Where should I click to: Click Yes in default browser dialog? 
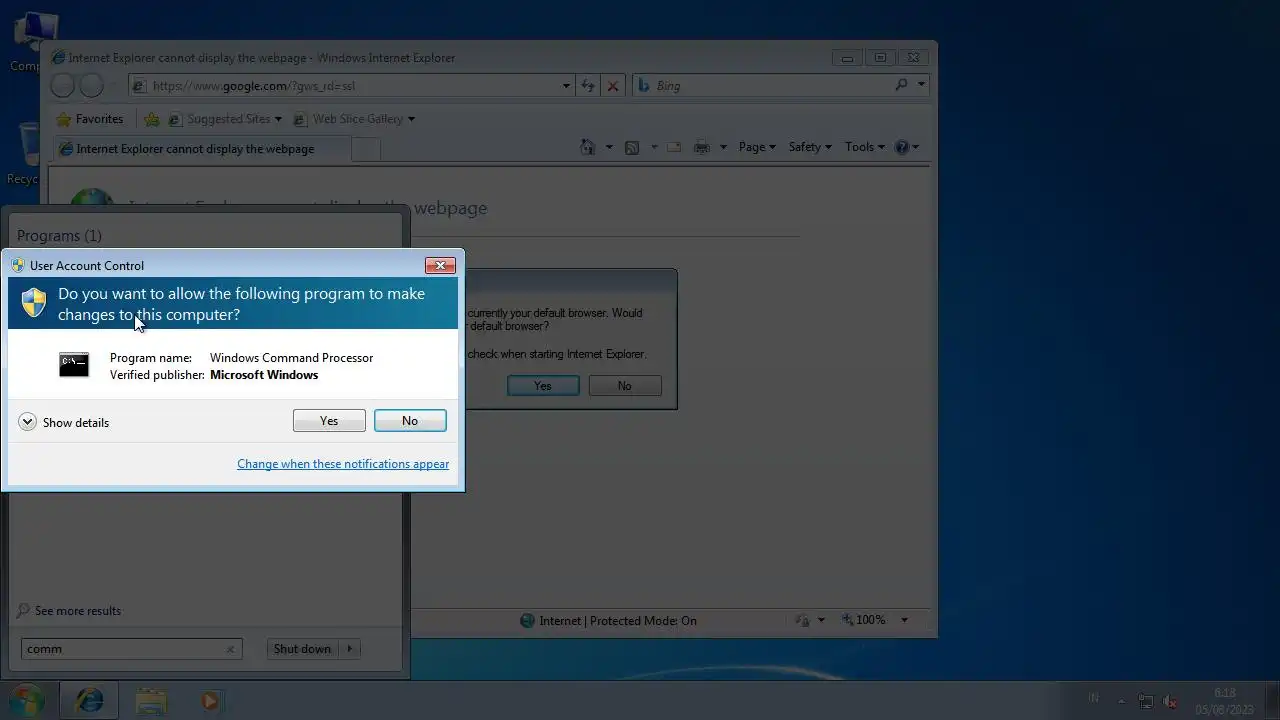[543, 386]
